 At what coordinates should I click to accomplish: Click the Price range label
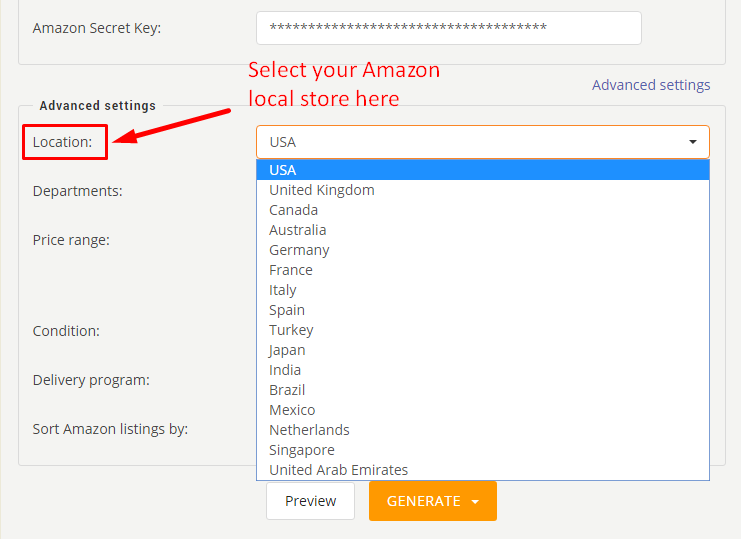pyautogui.click(x=71, y=240)
